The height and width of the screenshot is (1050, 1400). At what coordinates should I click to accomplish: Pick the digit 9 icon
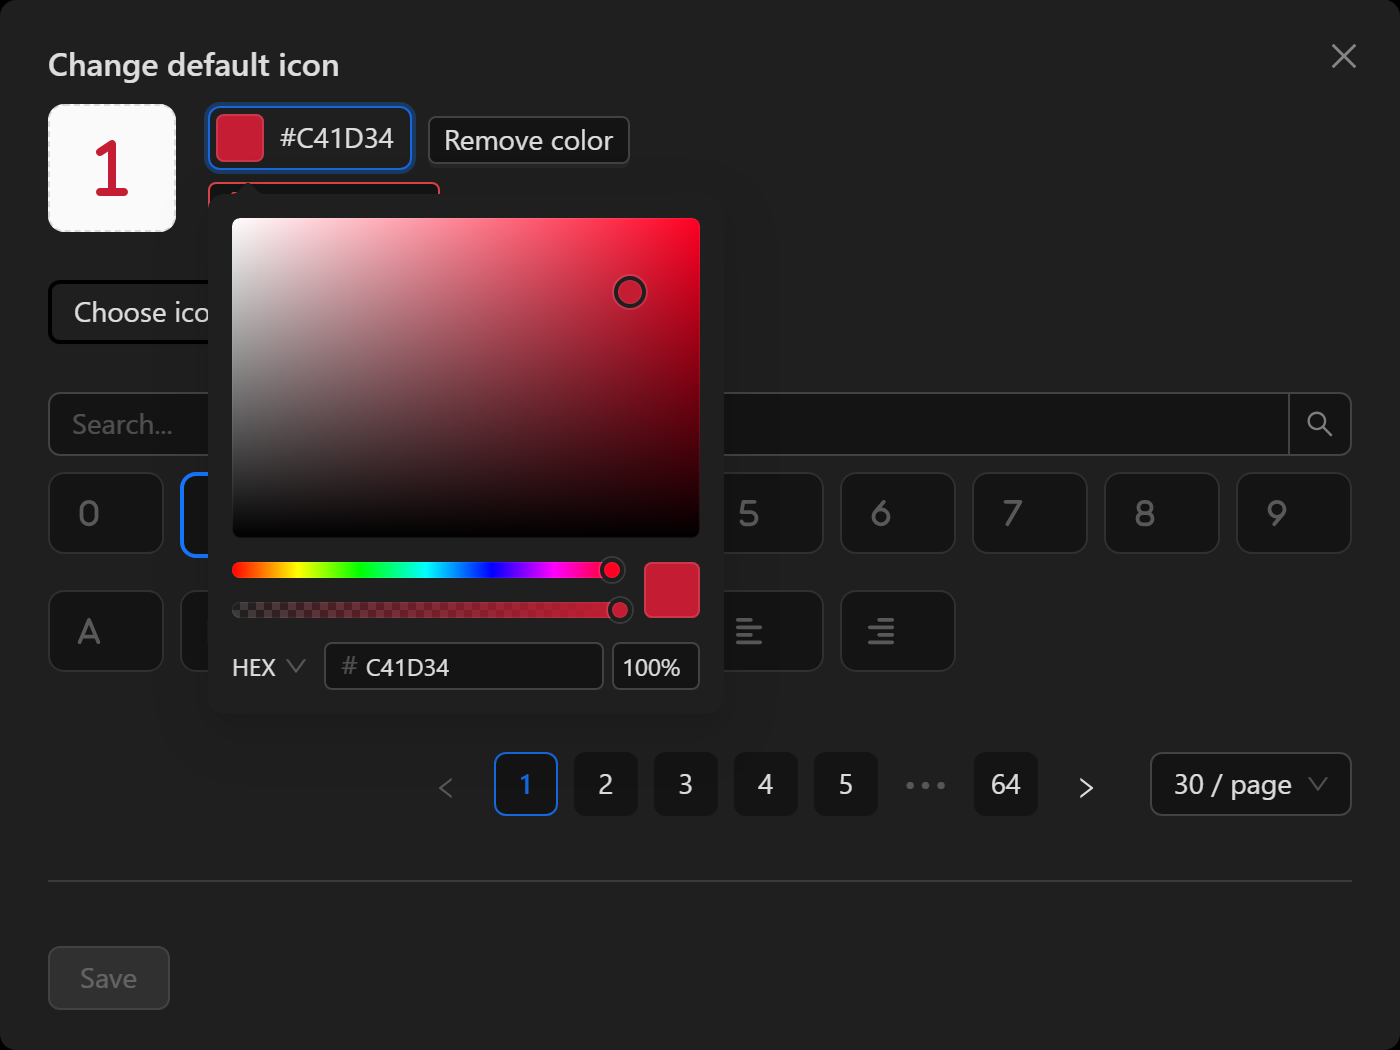[x=1294, y=513]
